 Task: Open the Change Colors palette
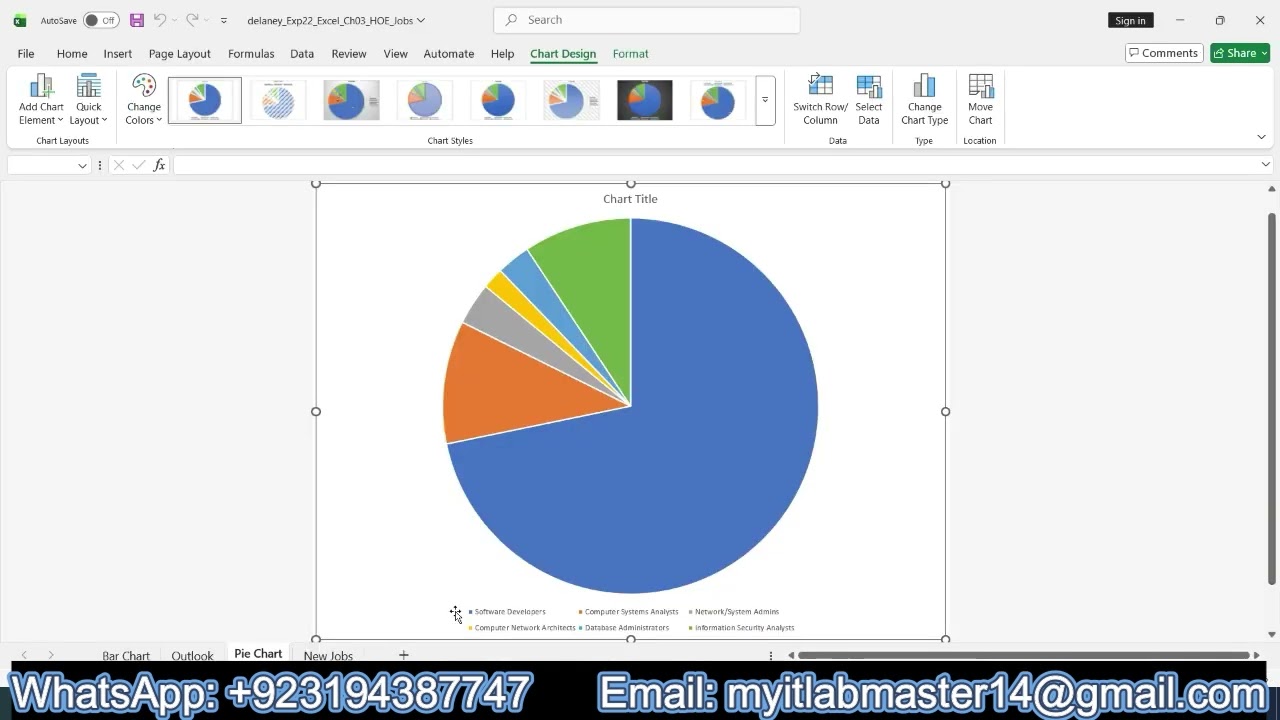point(144,100)
